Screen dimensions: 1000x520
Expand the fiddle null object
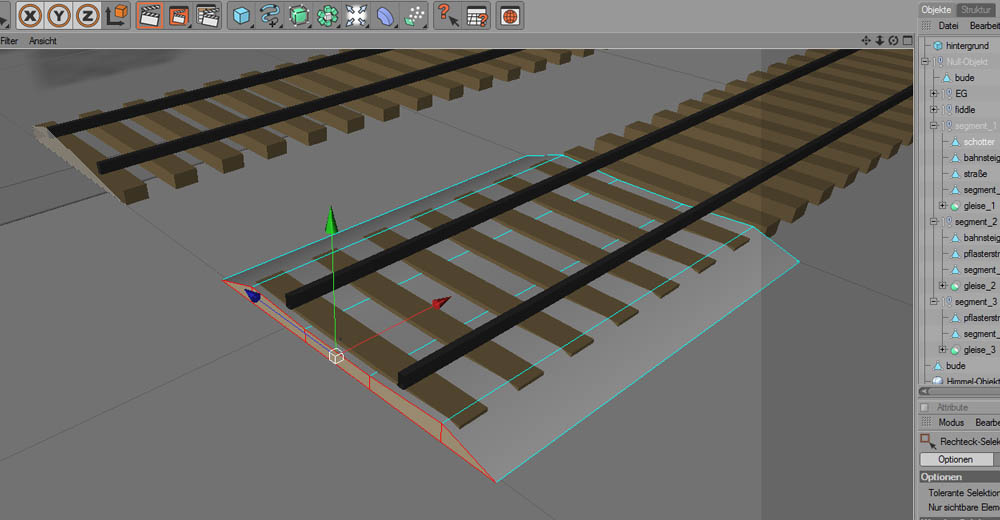coord(933,110)
